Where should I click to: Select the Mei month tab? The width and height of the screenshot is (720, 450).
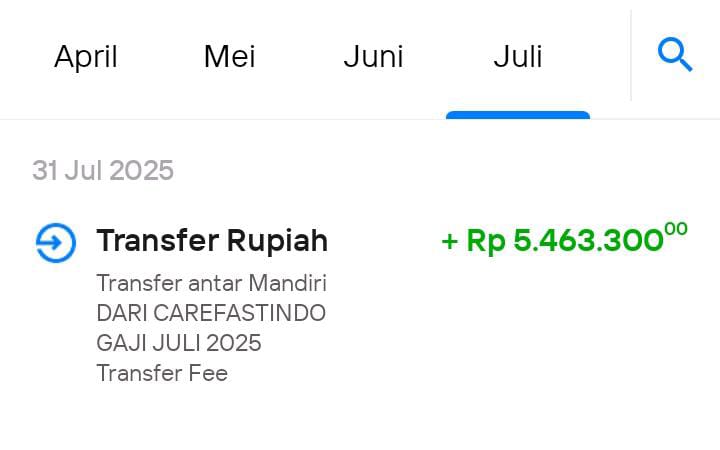point(230,56)
